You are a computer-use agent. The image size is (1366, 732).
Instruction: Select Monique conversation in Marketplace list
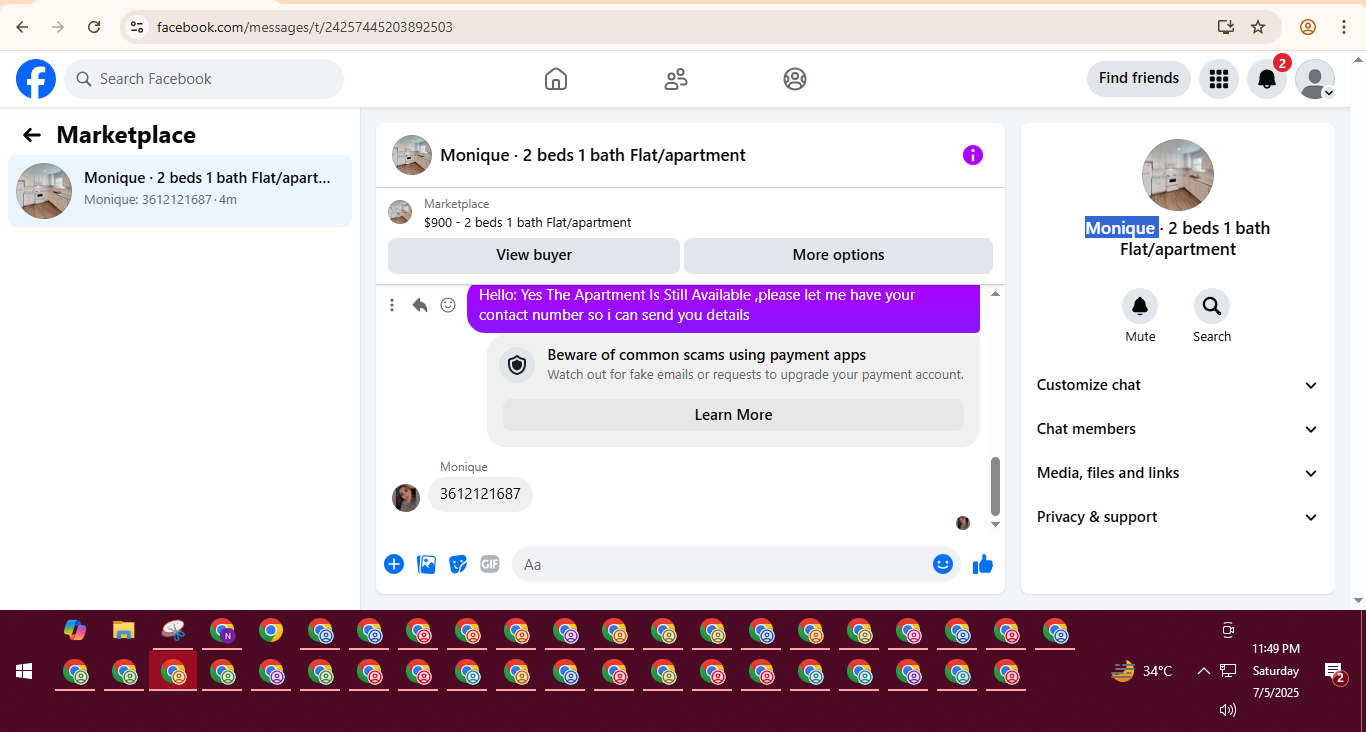tap(180, 191)
